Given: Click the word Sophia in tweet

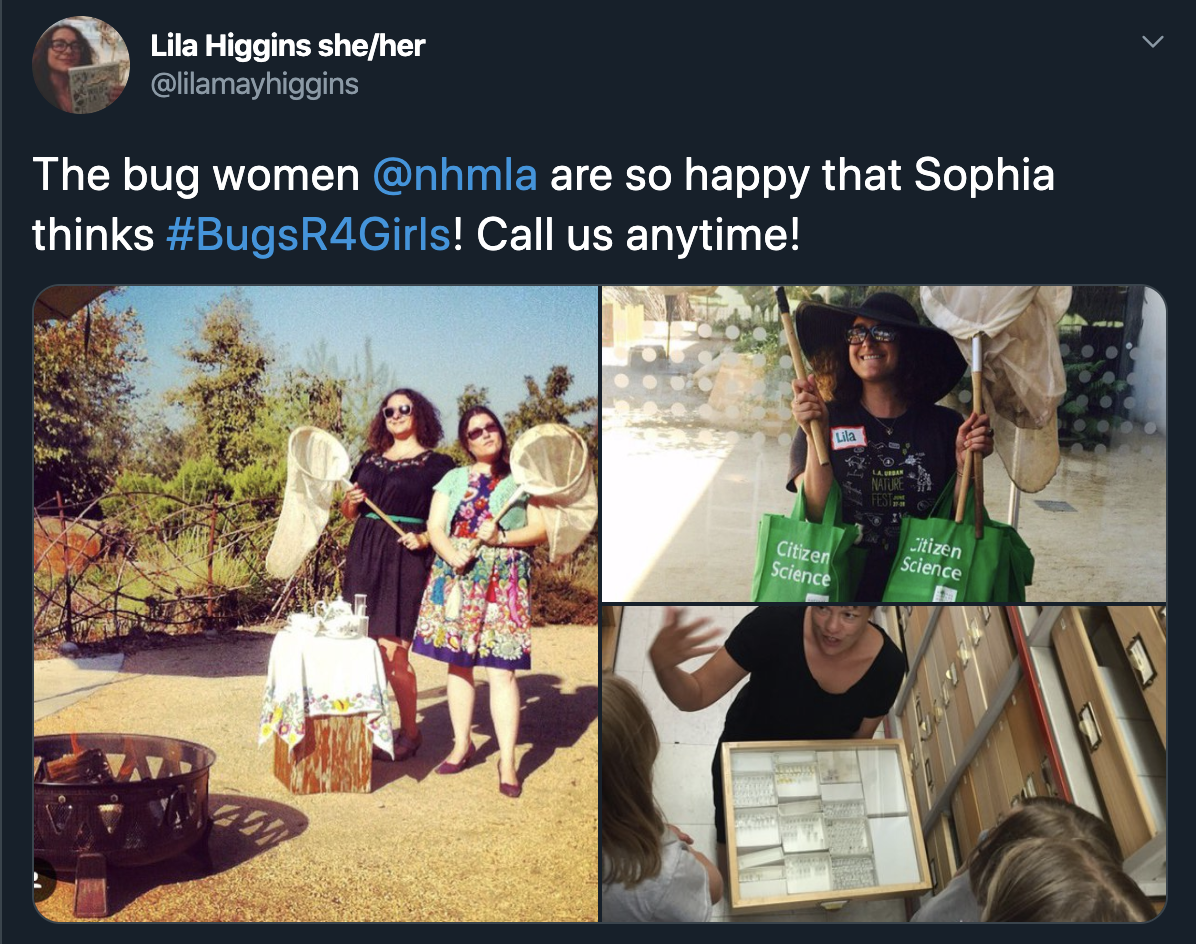Looking at the screenshot, I should click(x=984, y=175).
